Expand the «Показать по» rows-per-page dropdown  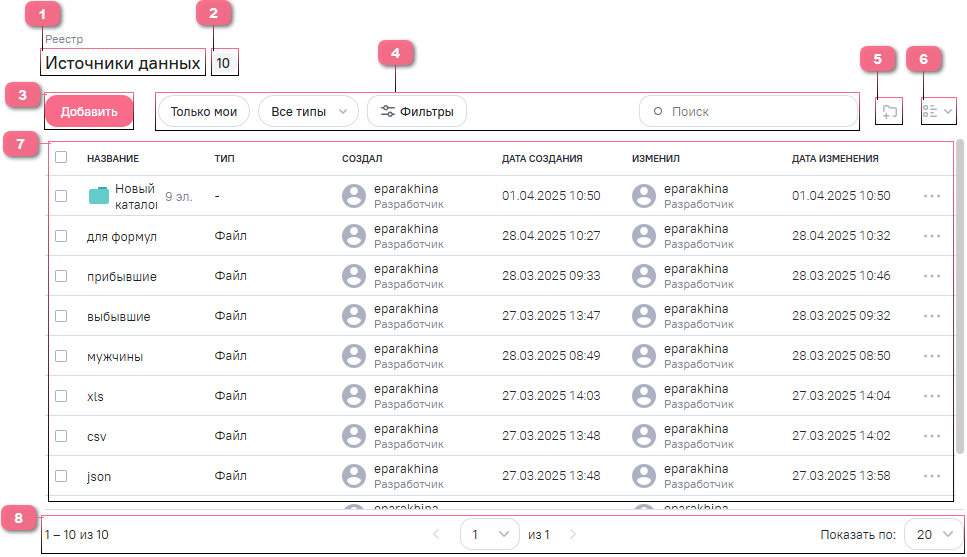(933, 535)
